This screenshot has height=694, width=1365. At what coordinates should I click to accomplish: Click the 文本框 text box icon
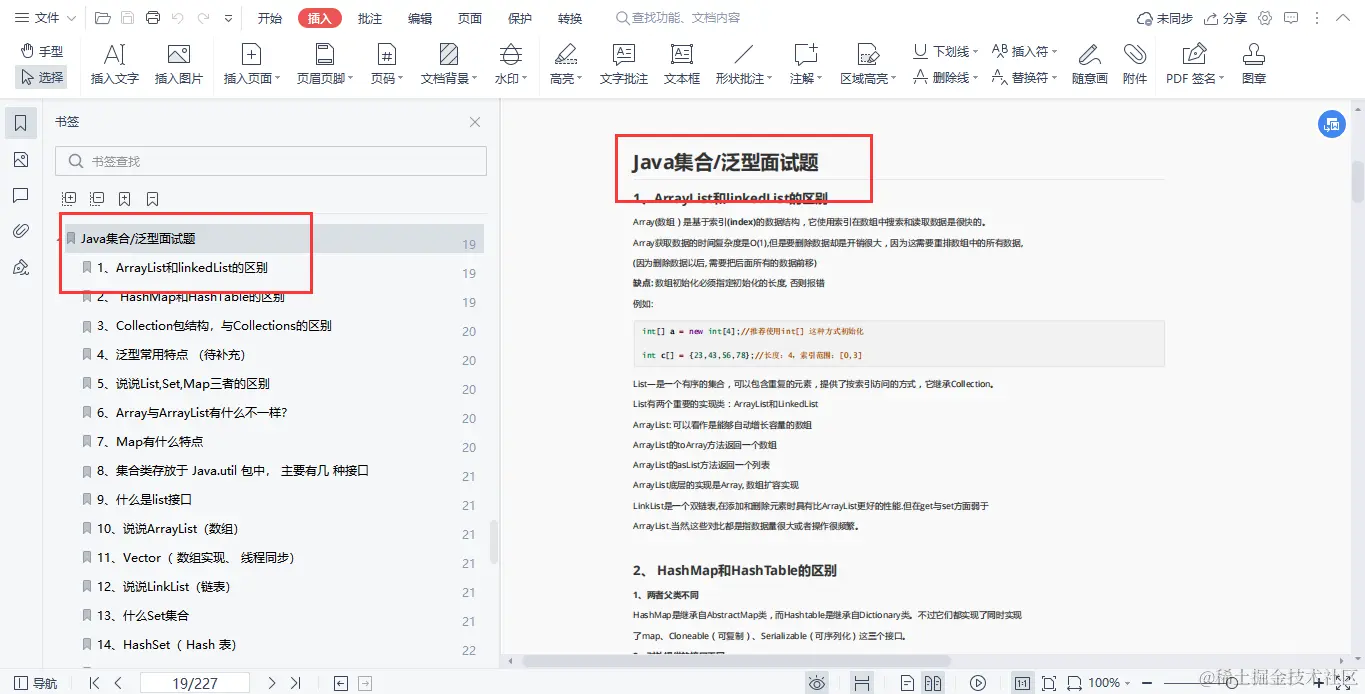[681, 60]
